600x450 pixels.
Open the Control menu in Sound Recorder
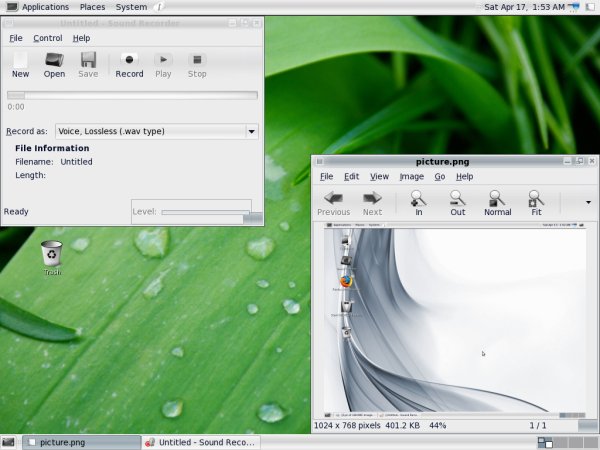click(x=47, y=38)
